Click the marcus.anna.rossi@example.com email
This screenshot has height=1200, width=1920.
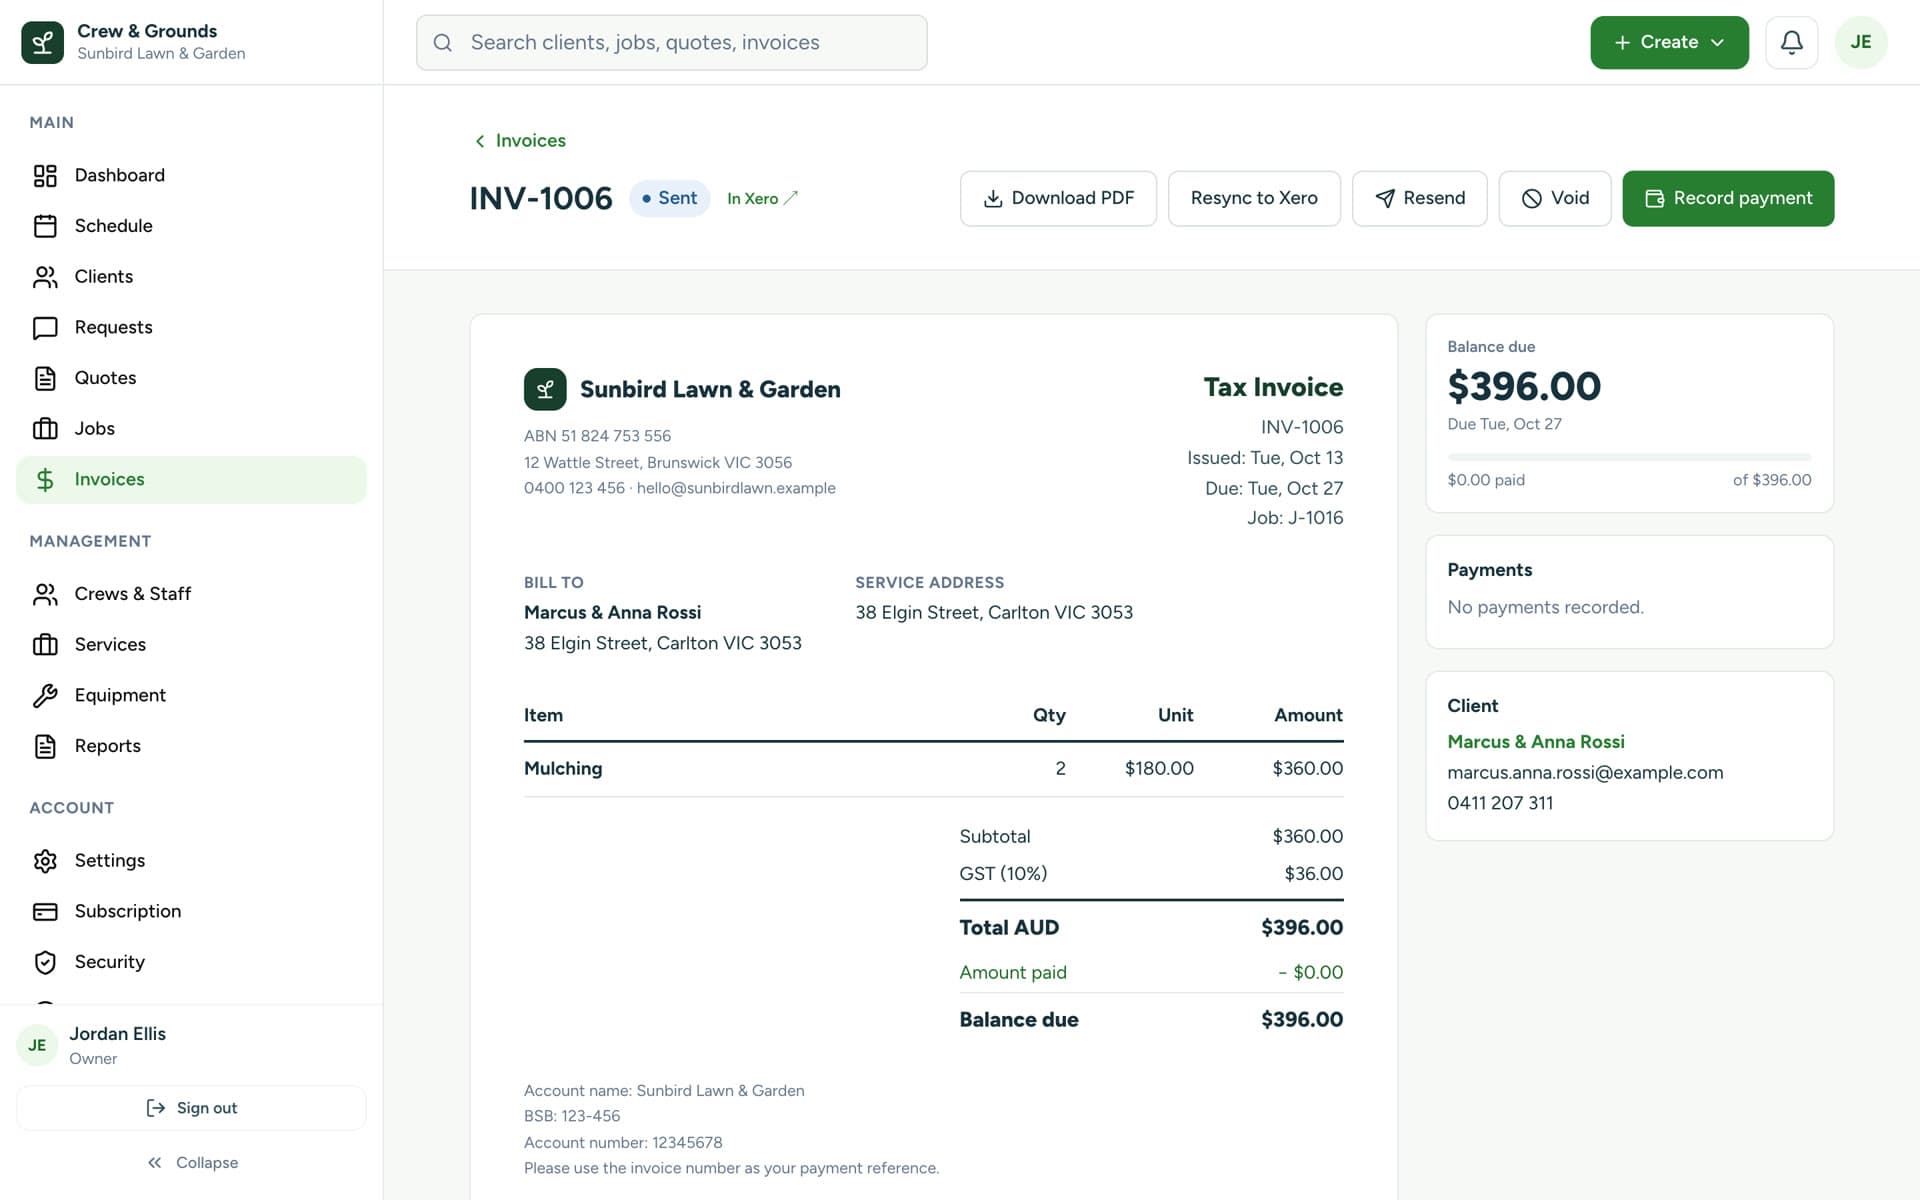(x=1585, y=773)
